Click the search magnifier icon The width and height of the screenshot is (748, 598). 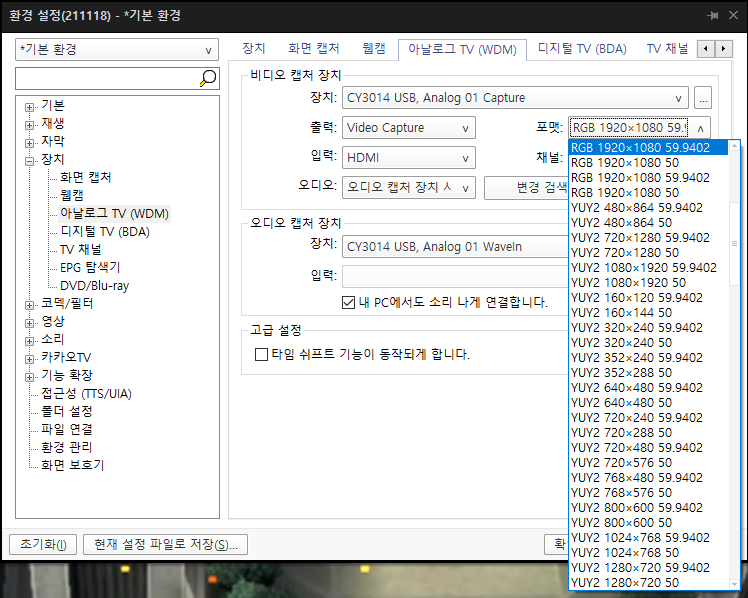pos(208,78)
